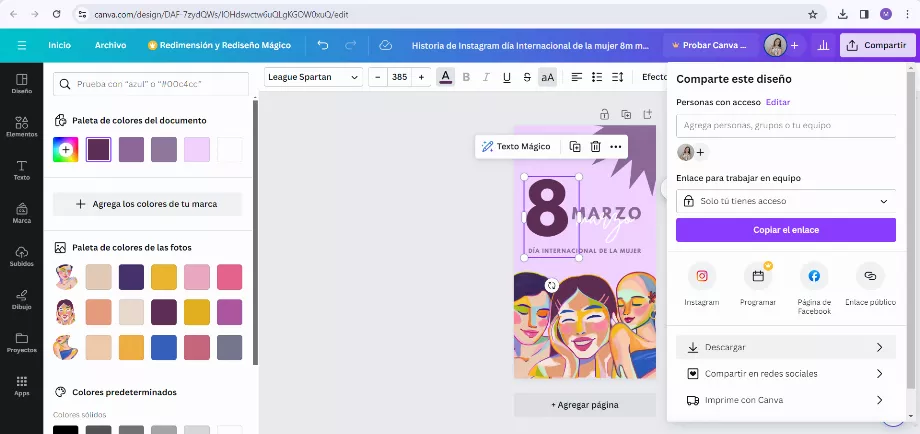This screenshot has height=434, width=920.
Task: Open the text alignment icon
Action: click(x=577, y=77)
